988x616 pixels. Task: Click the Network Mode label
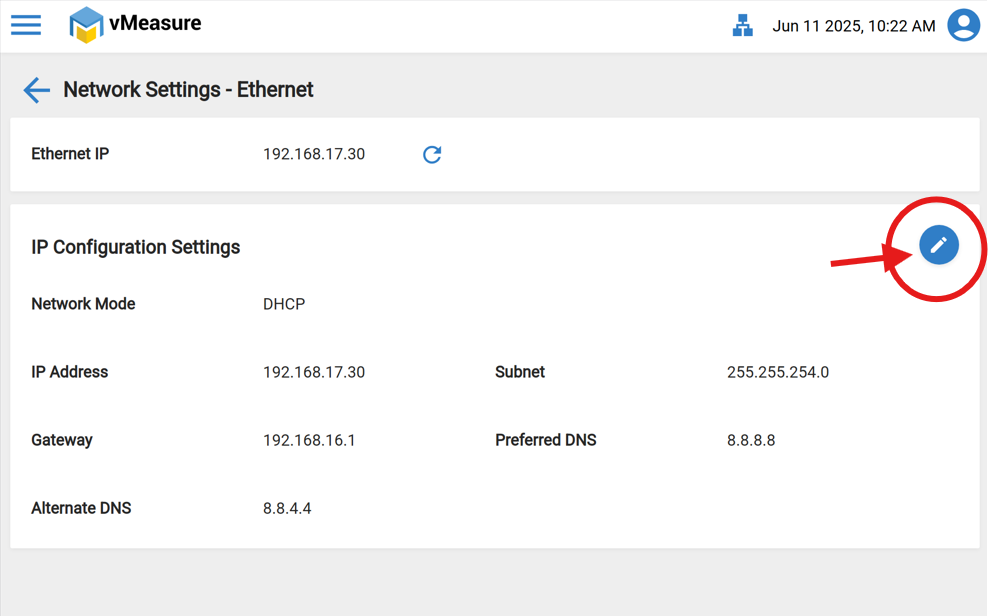[83, 304]
